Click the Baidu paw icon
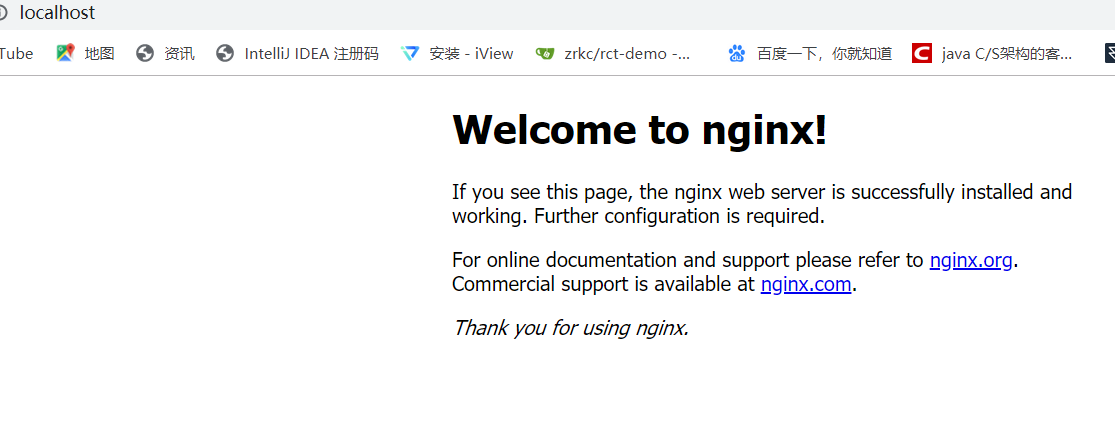 737,53
